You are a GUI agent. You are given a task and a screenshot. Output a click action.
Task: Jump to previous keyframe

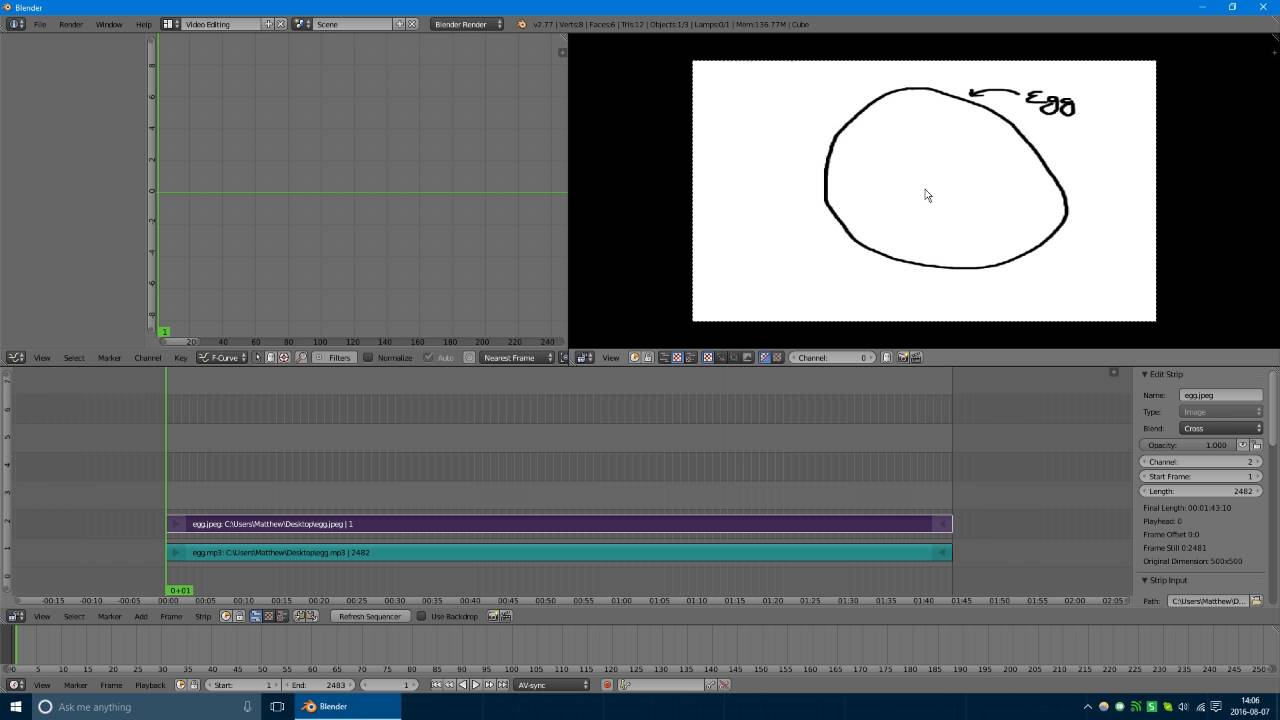449,685
